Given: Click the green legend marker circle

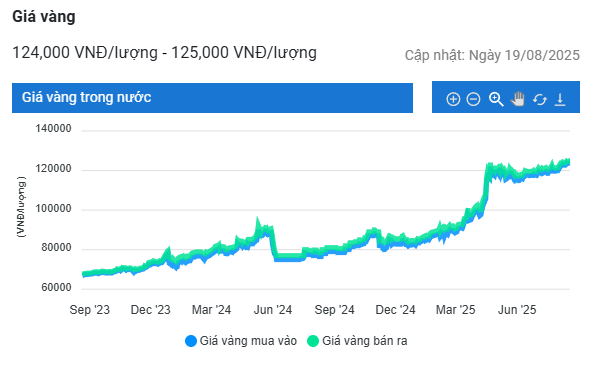Looking at the screenshot, I should [313, 341].
